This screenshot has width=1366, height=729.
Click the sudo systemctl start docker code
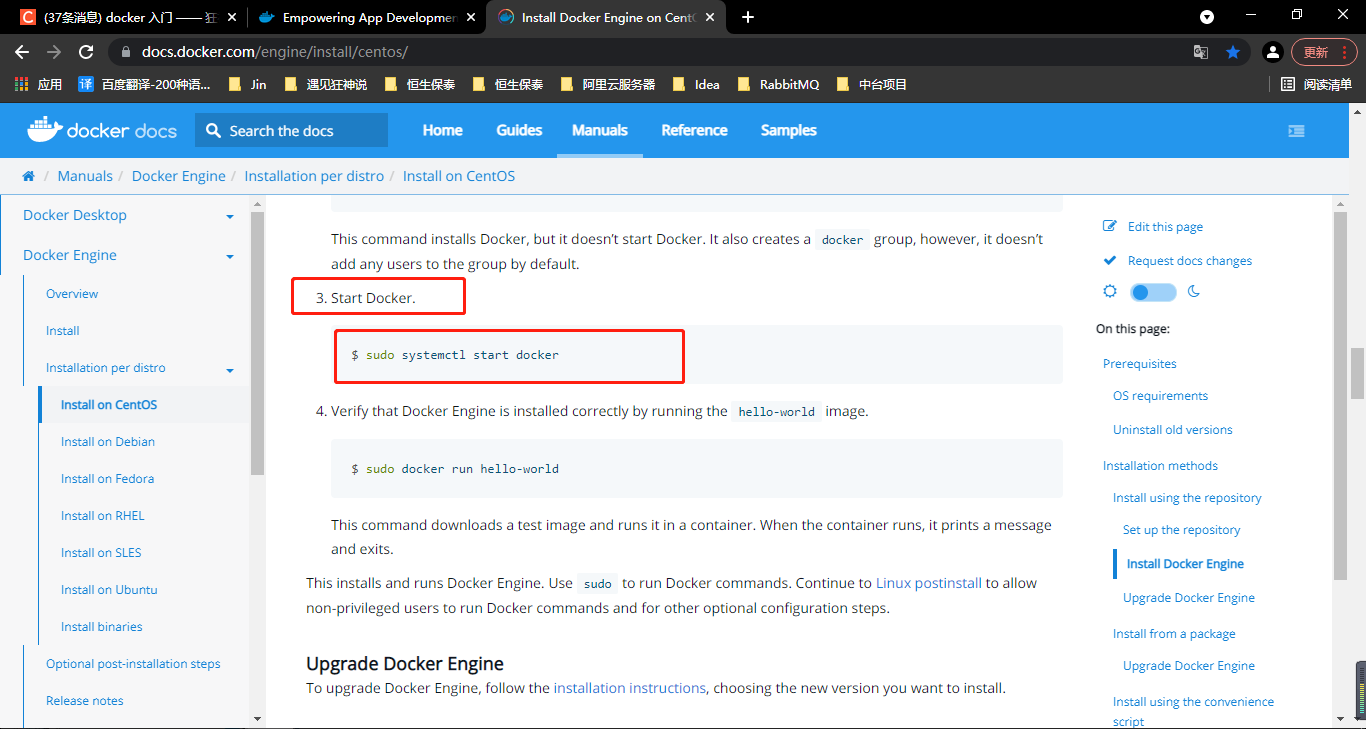pyautogui.click(x=455, y=355)
